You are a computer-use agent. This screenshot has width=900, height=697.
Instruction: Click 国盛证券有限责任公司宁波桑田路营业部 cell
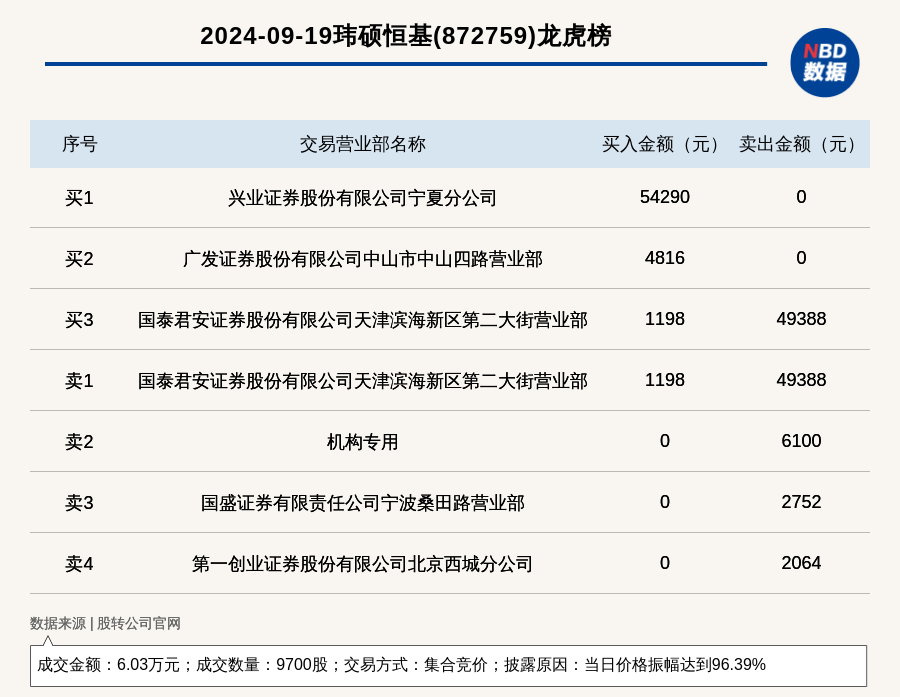[x=363, y=502]
